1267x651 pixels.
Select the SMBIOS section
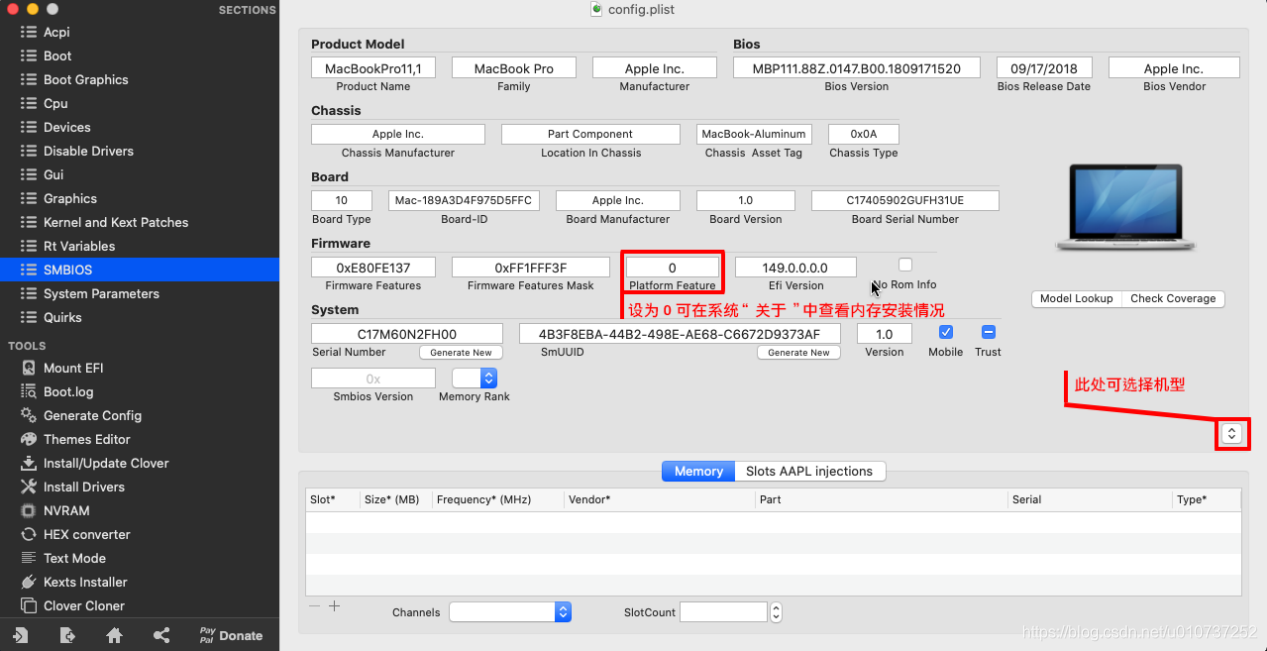(x=139, y=270)
